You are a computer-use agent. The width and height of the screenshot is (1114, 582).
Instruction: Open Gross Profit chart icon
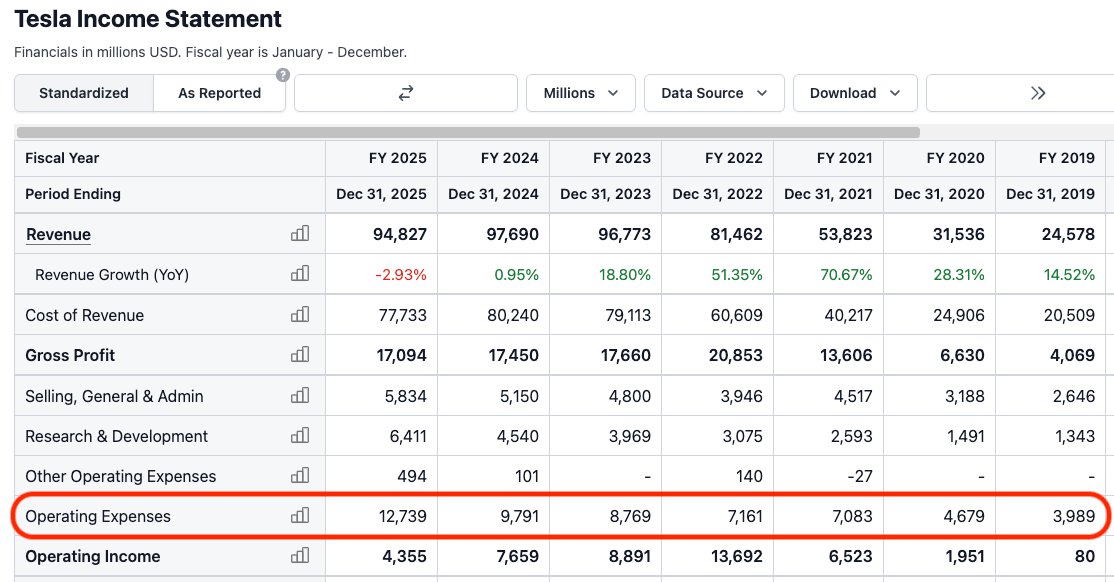pyautogui.click(x=299, y=355)
